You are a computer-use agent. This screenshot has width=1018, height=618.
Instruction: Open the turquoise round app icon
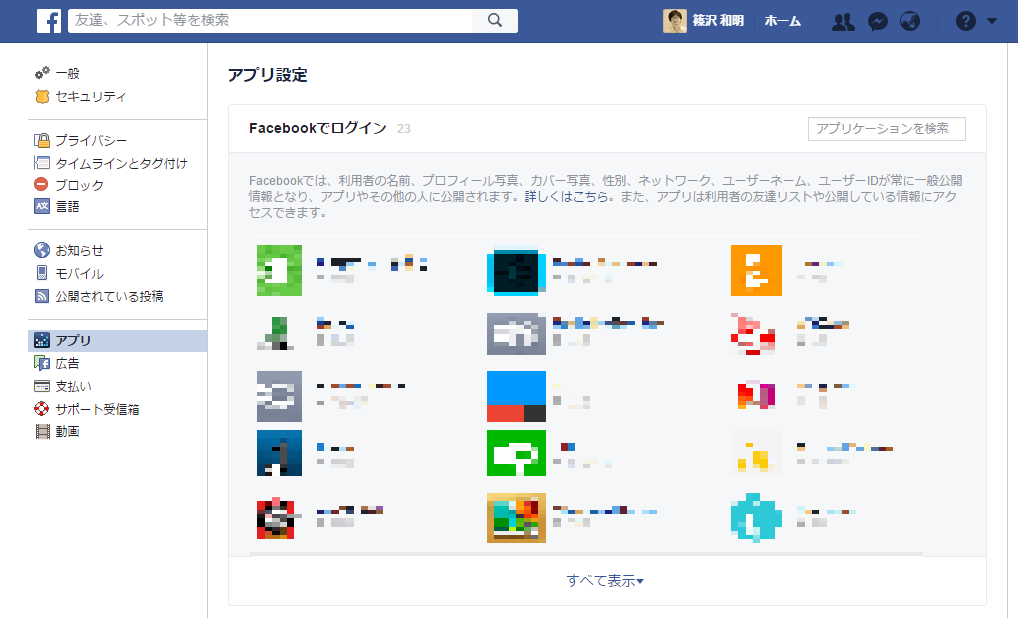point(756,517)
